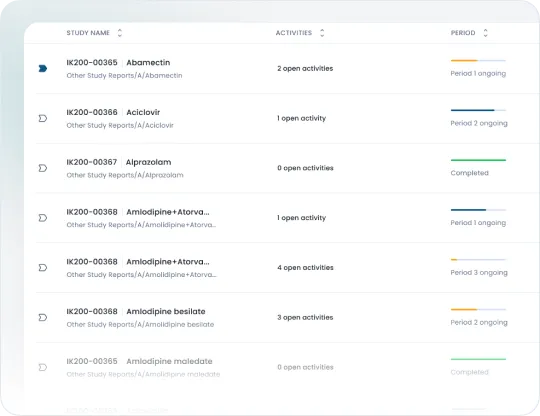Image resolution: width=540 pixels, height=416 pixels.
Task: Click '1 open activity' for Aciclovir
Action: 301,118
